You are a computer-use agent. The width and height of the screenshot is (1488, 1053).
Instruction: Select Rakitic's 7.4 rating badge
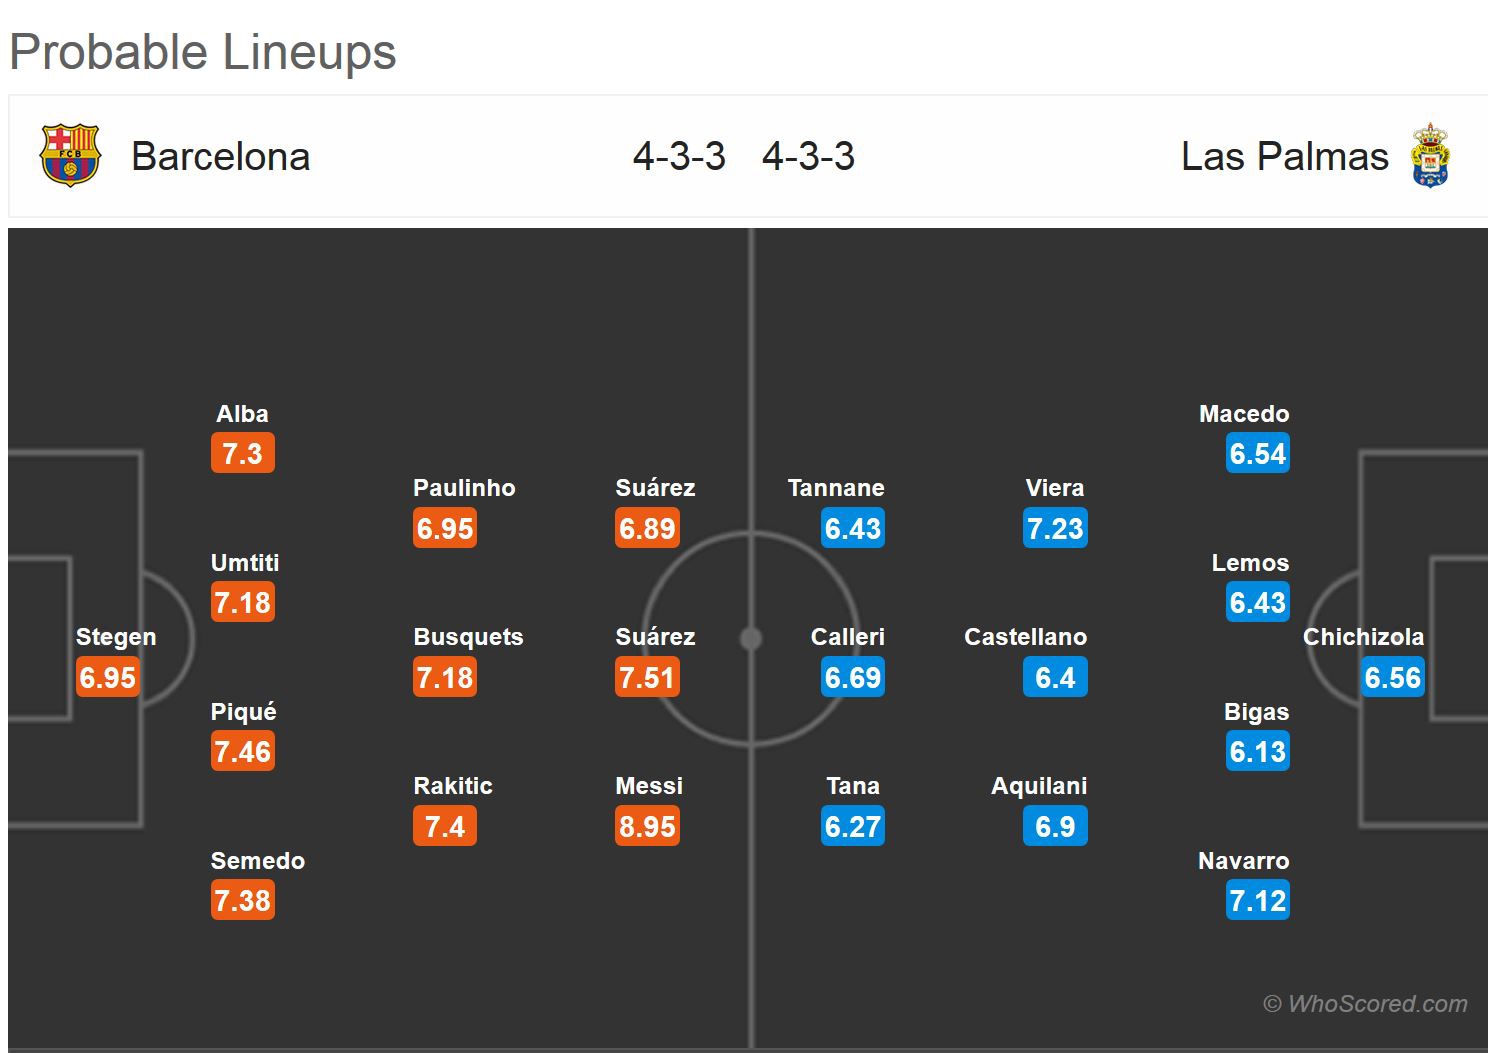coord(445,827)
